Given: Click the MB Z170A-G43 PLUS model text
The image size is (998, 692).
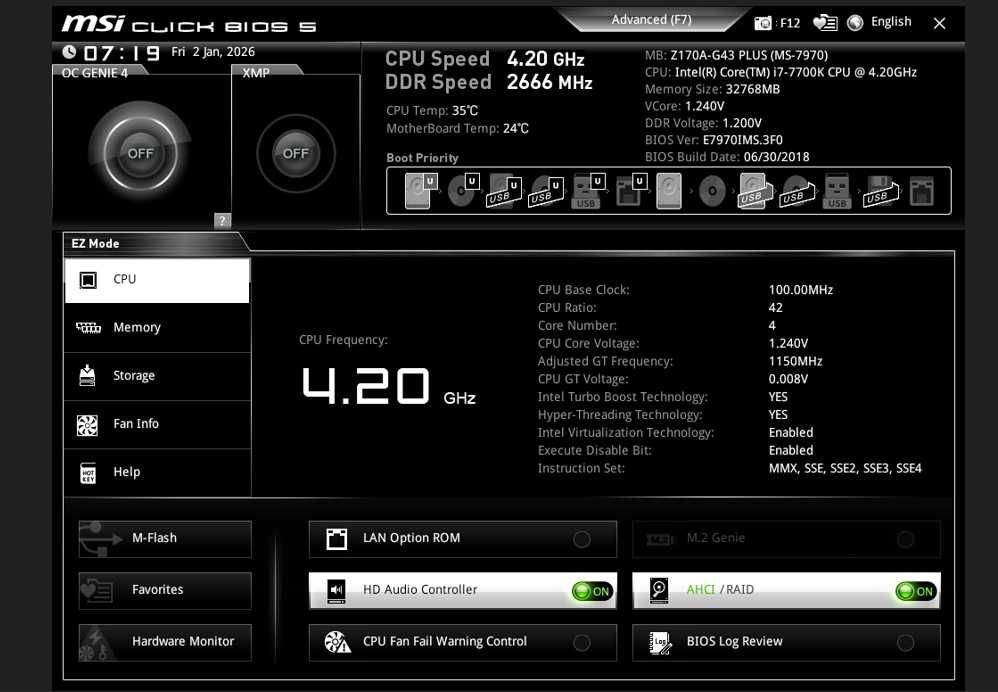Looking at the screenshot, I should pos(736,55).
